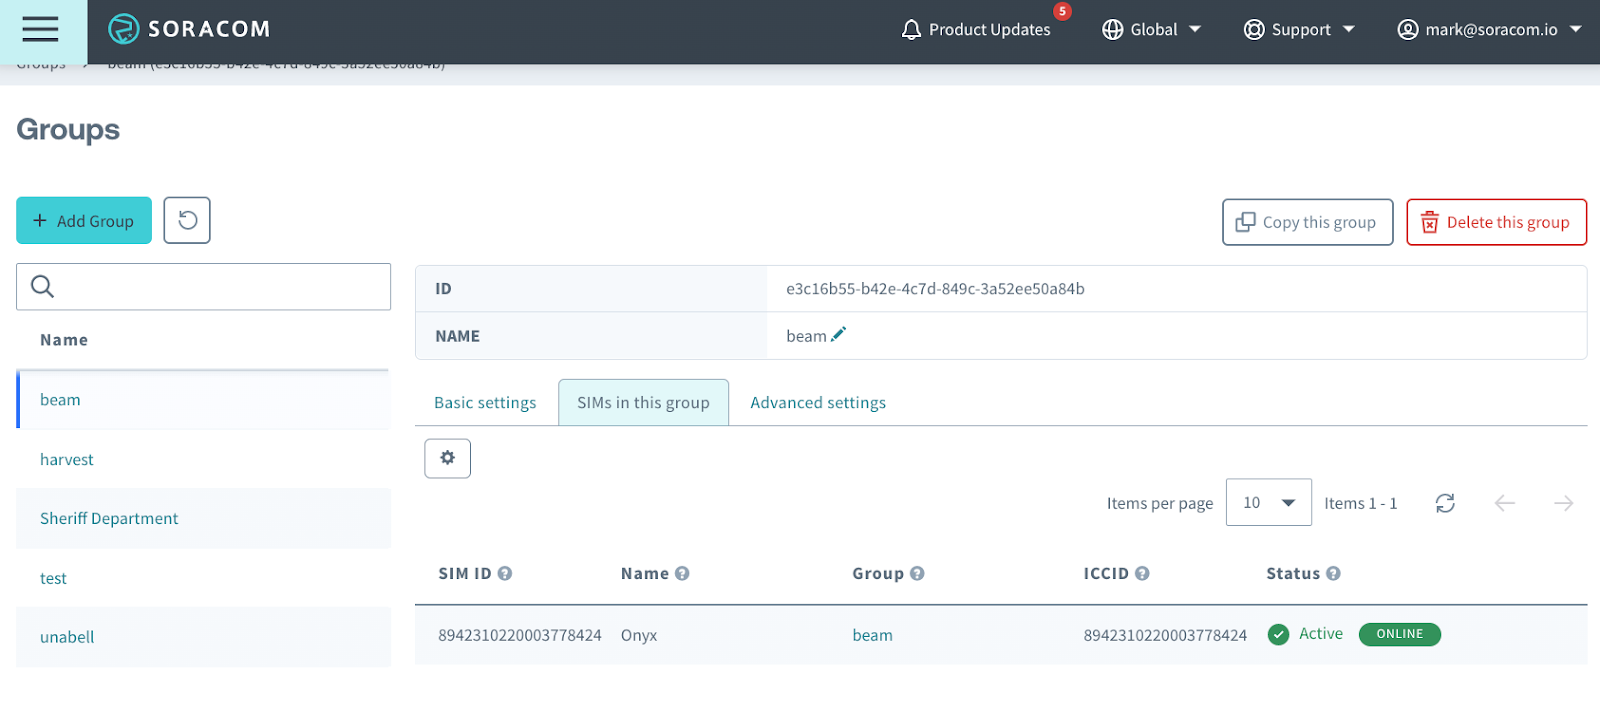Image resolution: width=1600 pixels, height=712 pixels.
Task: Switch to Basic settings tab
Action: [485, 403]
